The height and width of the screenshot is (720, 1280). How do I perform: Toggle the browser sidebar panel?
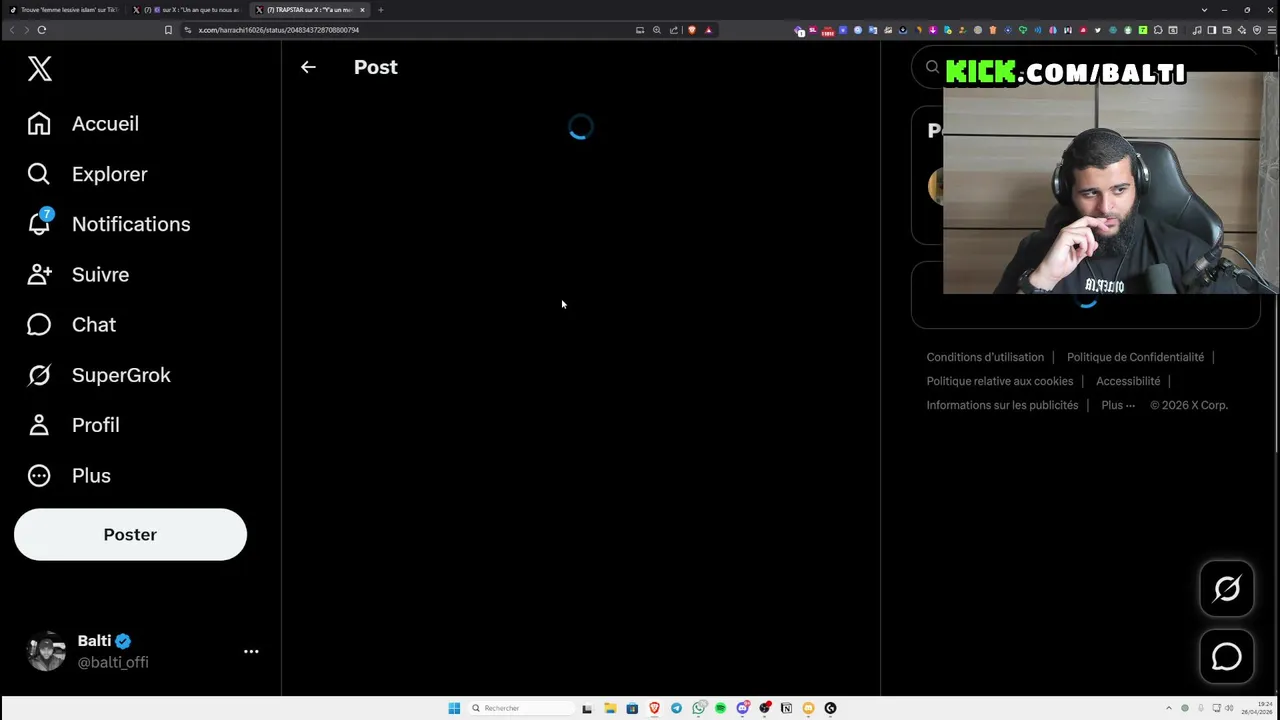1212,30
